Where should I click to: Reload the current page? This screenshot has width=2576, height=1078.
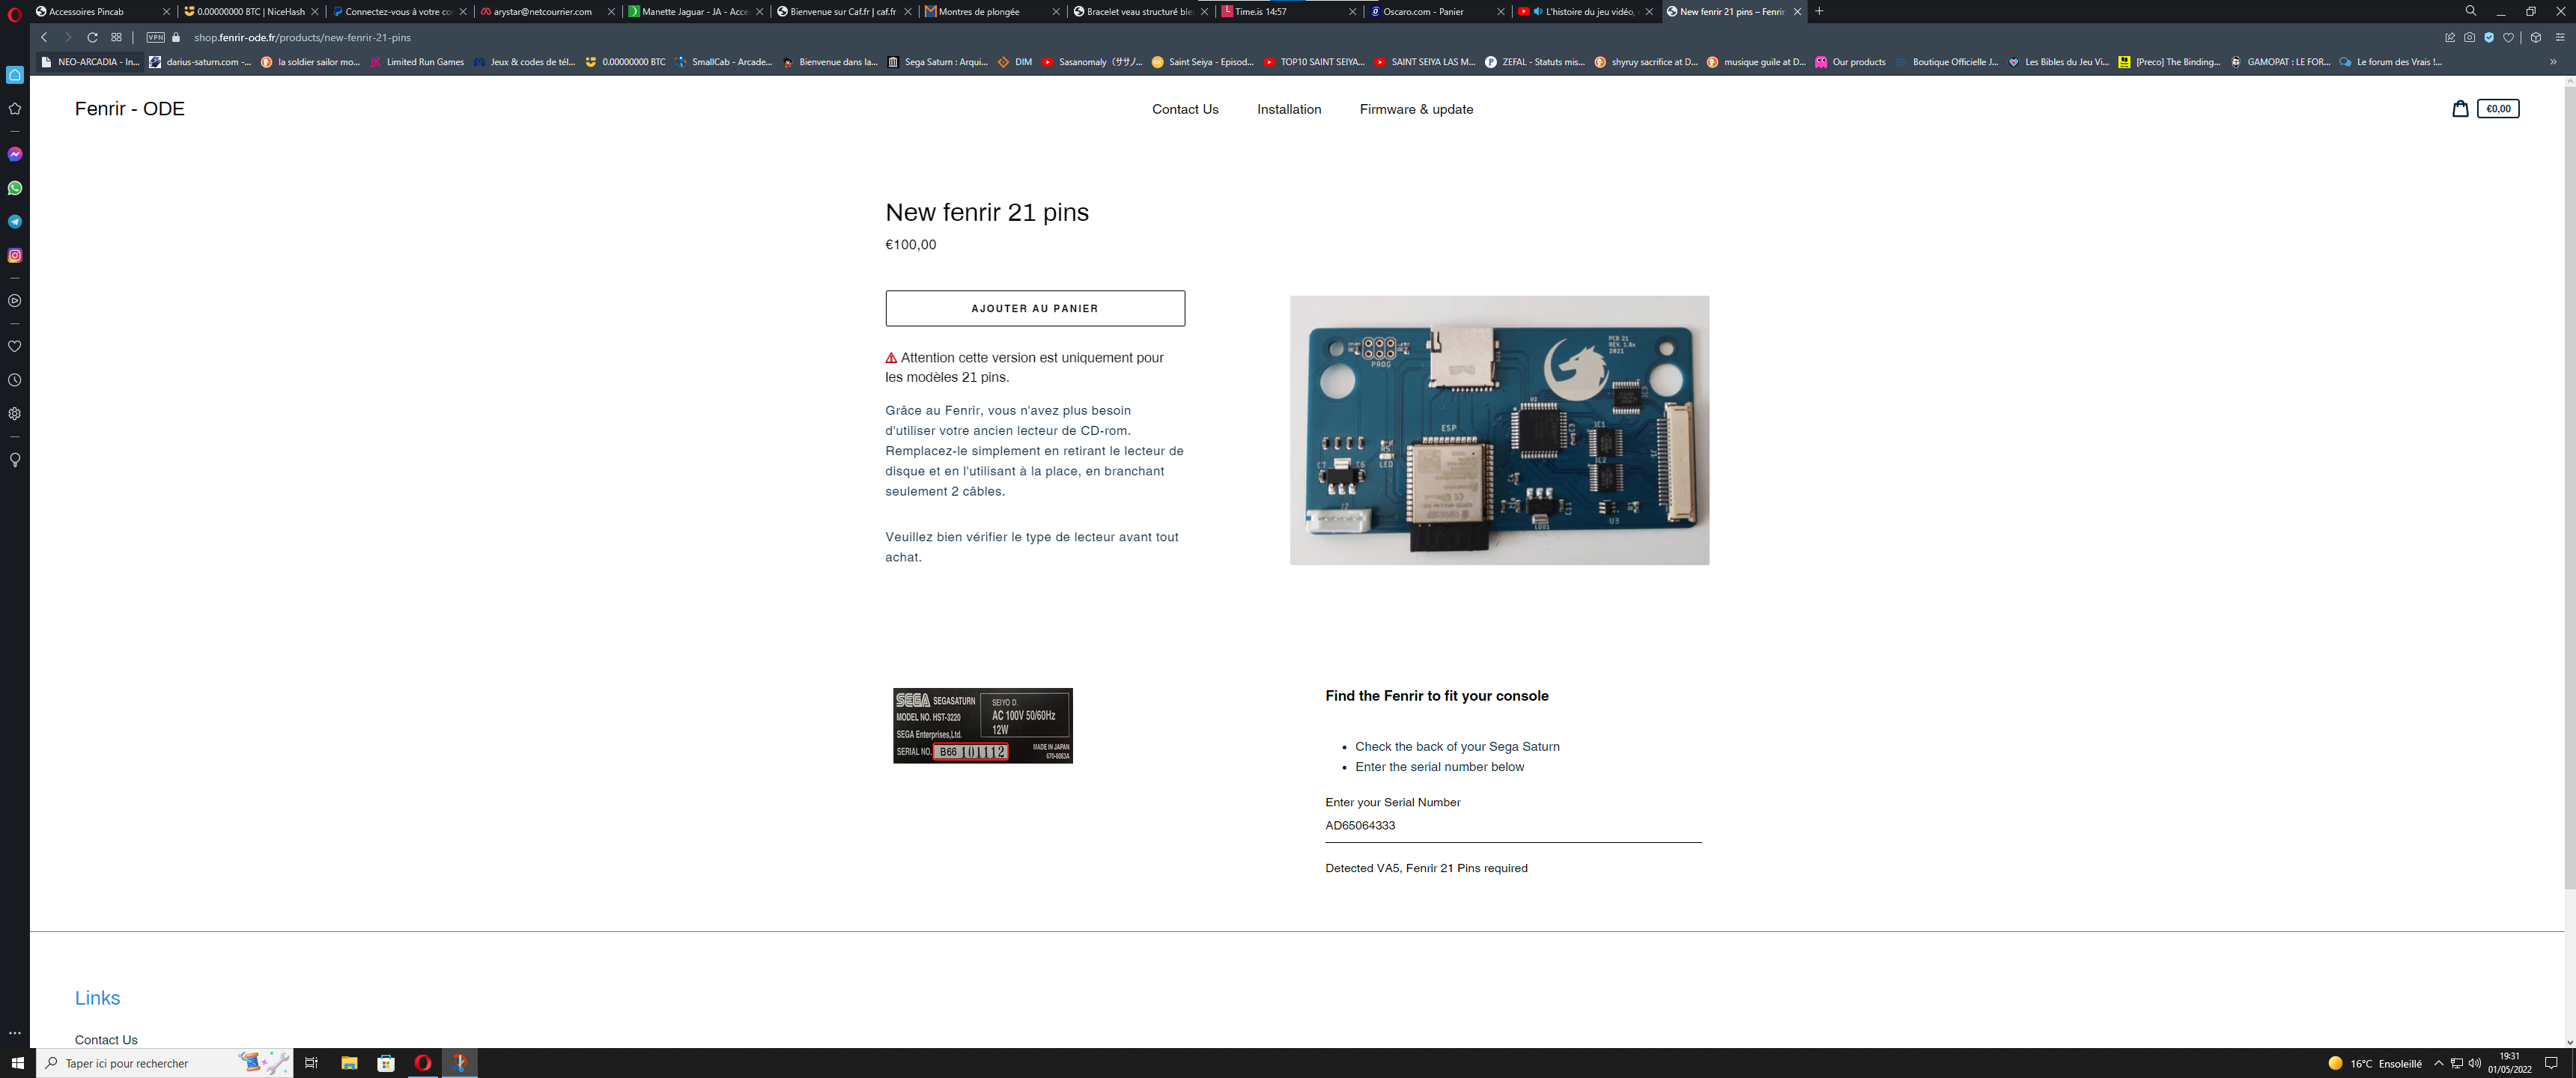[x=92, y=38]
